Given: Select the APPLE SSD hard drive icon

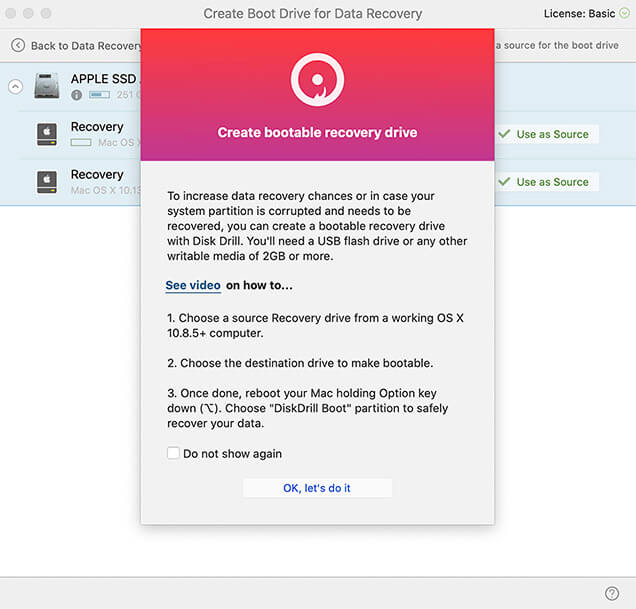Looking at the screenshot, I should (x=47, y=85).
